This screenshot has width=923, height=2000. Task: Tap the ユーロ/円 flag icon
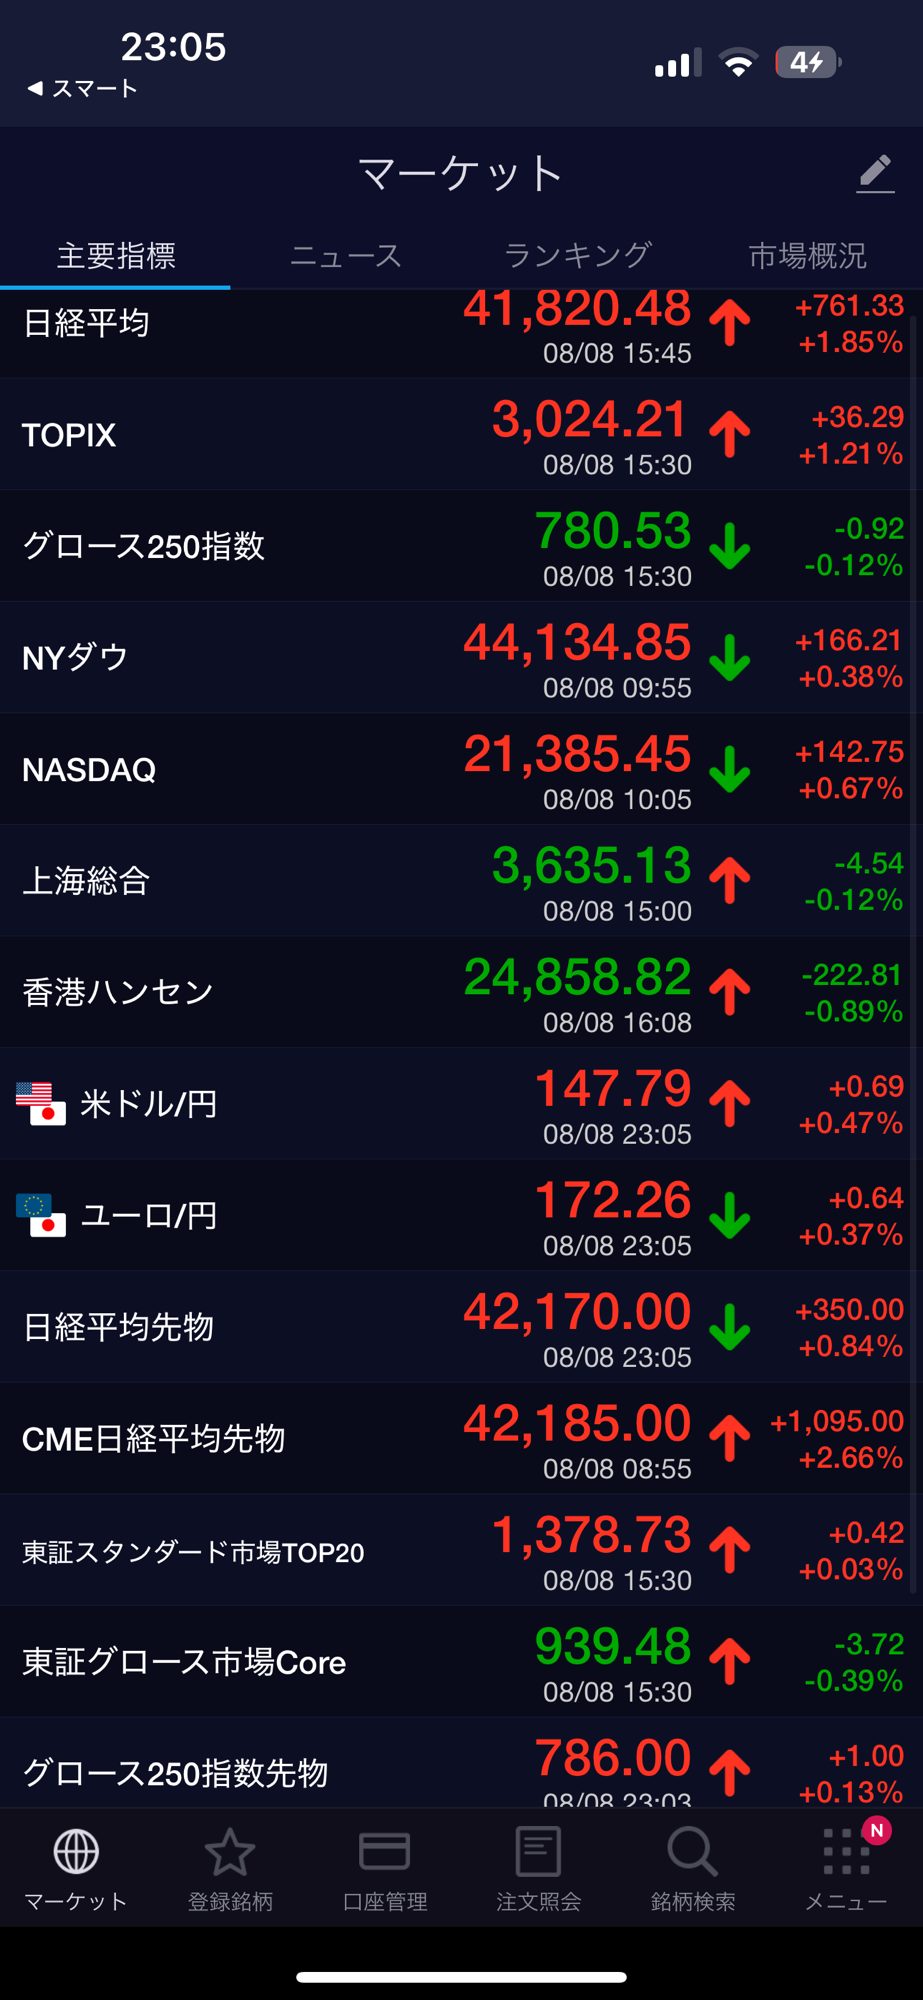pos(41,1215)
